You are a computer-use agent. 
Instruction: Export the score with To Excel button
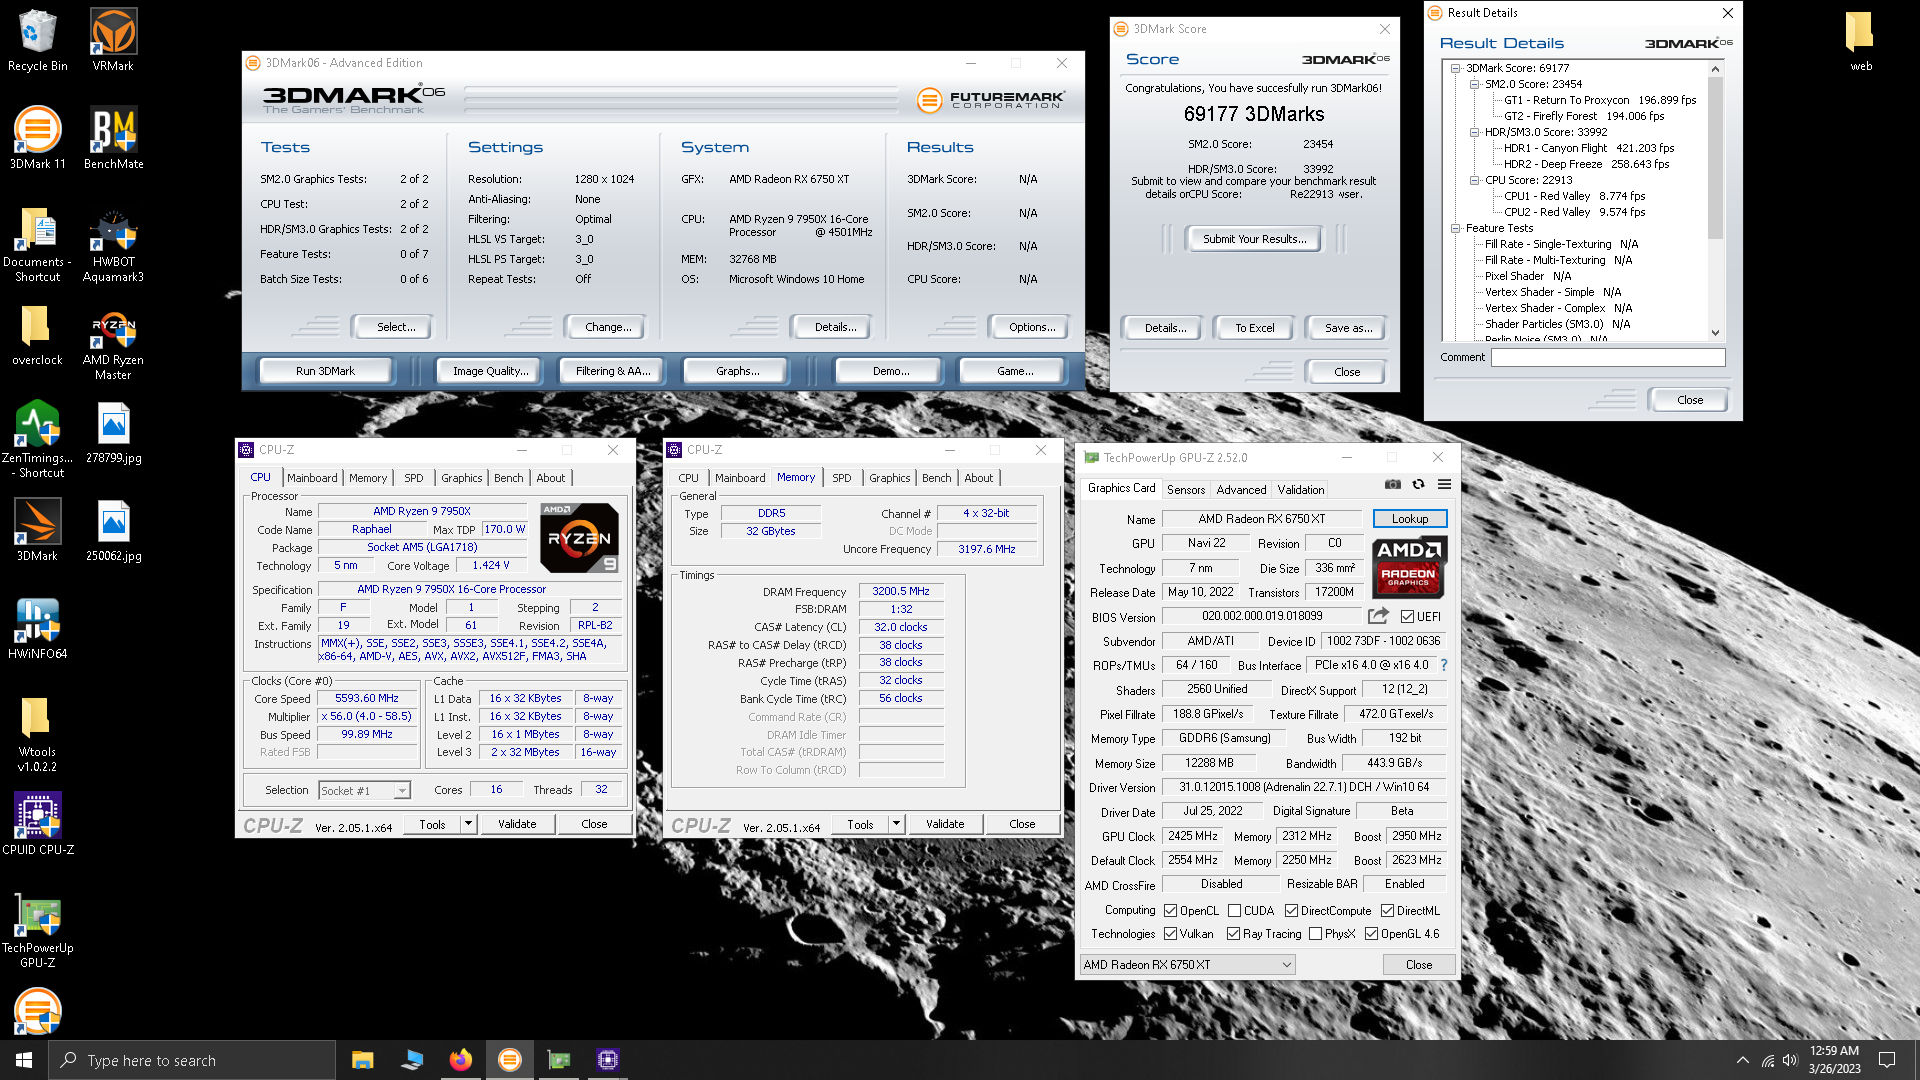[x=1254, y=328]
